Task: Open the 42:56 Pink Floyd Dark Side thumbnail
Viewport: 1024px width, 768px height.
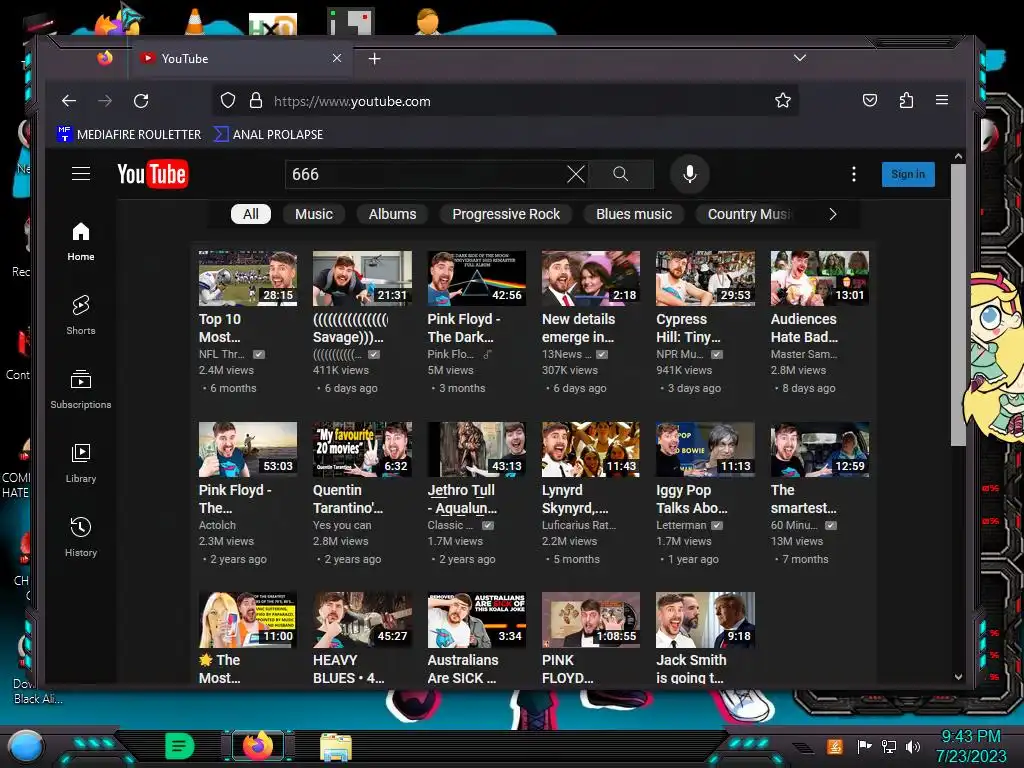Action: 477,278
